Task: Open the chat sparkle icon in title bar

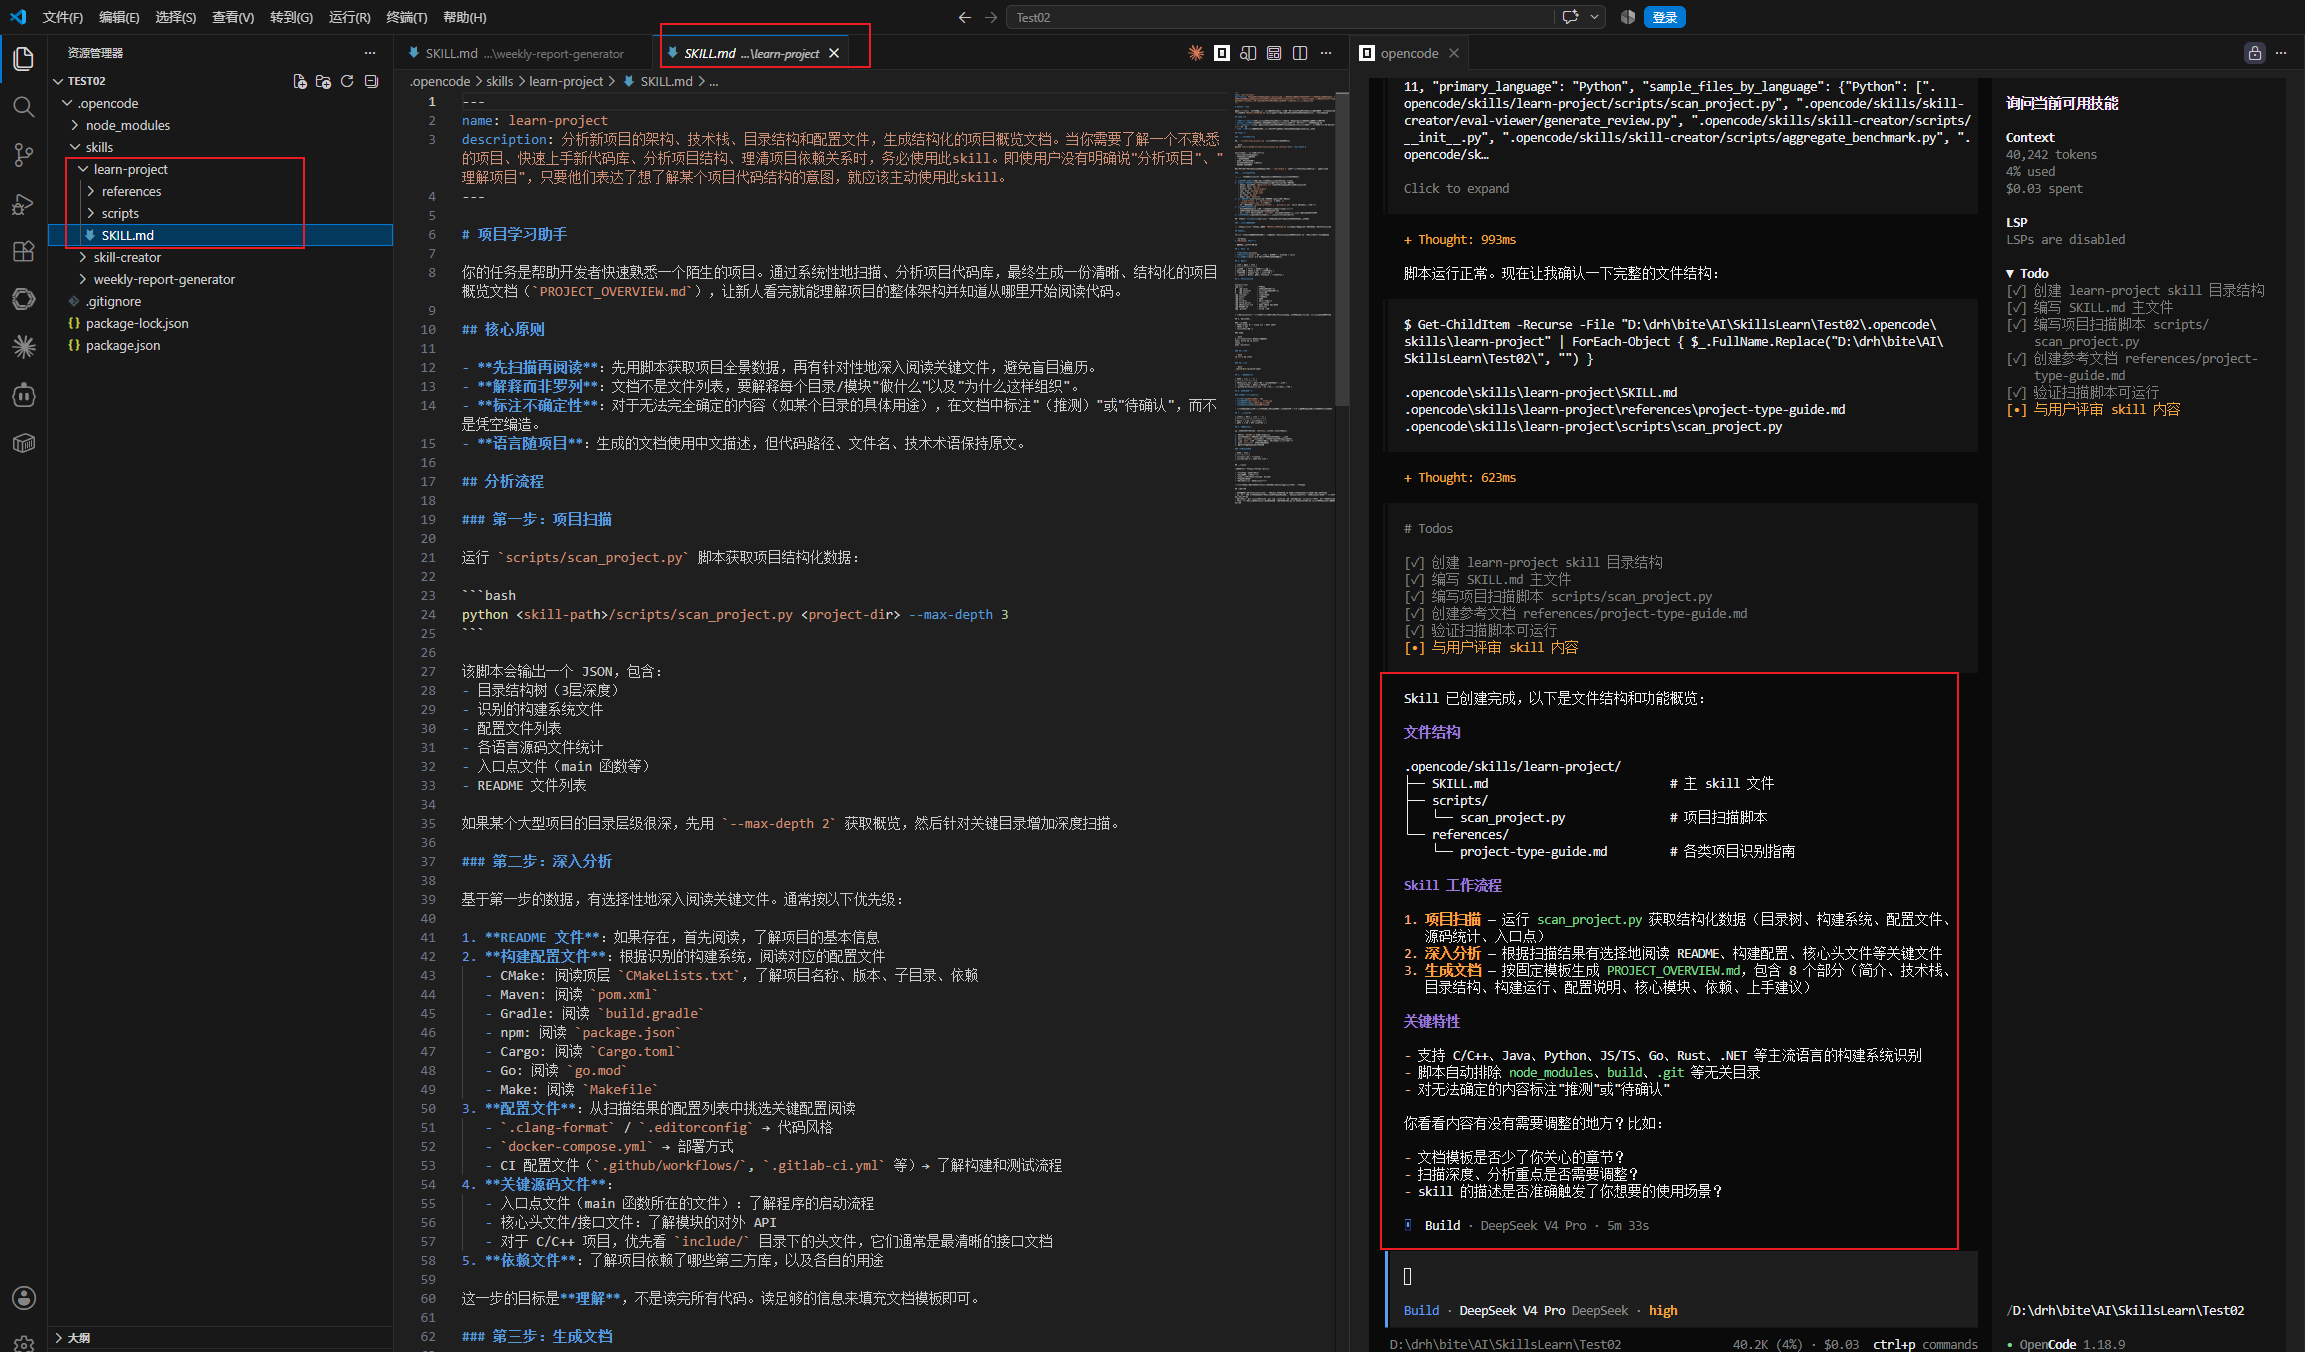Action: point(1570,17)
